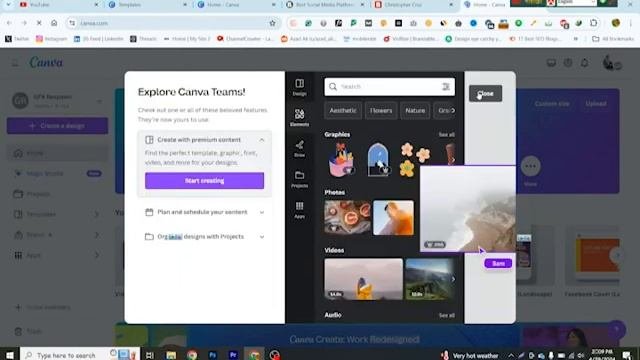Open the Canva hamburger menu
Screen dimensions: 640x360
pyautogui.click(x=15, y=63)
